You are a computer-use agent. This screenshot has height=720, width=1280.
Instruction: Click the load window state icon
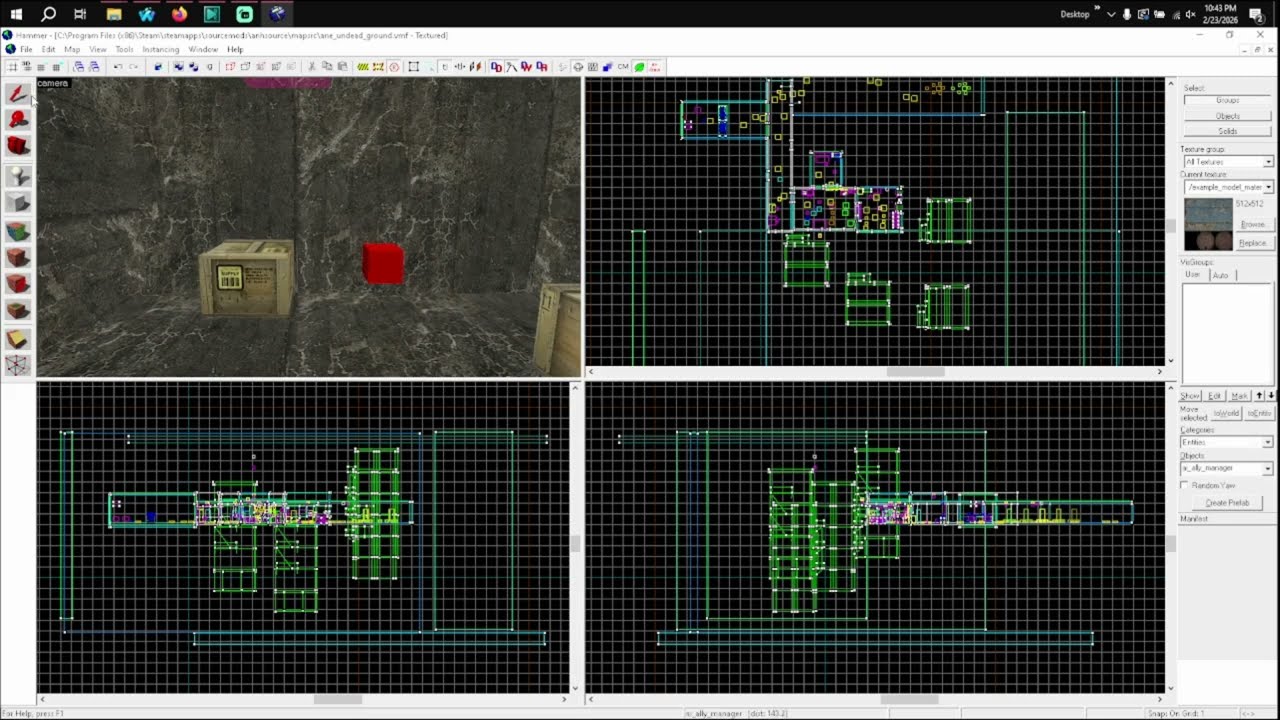78,66
